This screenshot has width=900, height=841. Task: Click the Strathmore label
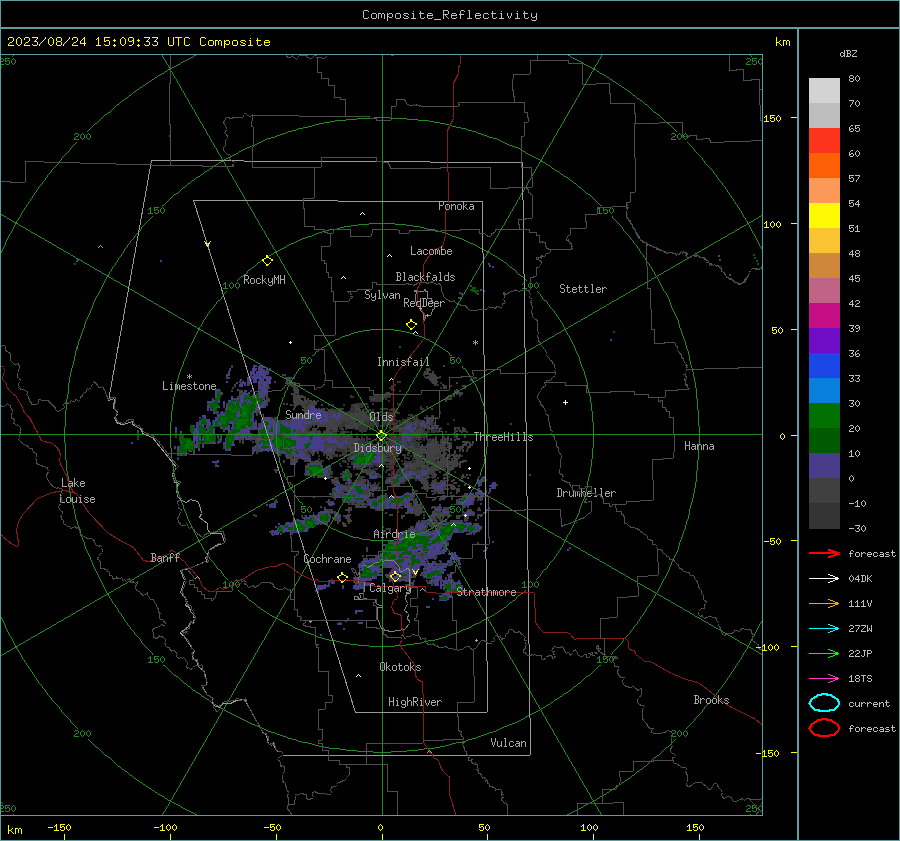click(486, 592)
